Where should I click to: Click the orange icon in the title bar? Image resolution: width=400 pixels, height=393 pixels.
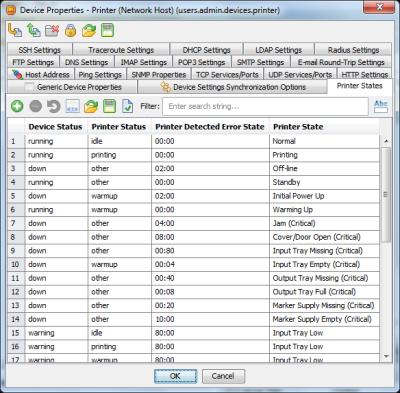pos(11,10)
